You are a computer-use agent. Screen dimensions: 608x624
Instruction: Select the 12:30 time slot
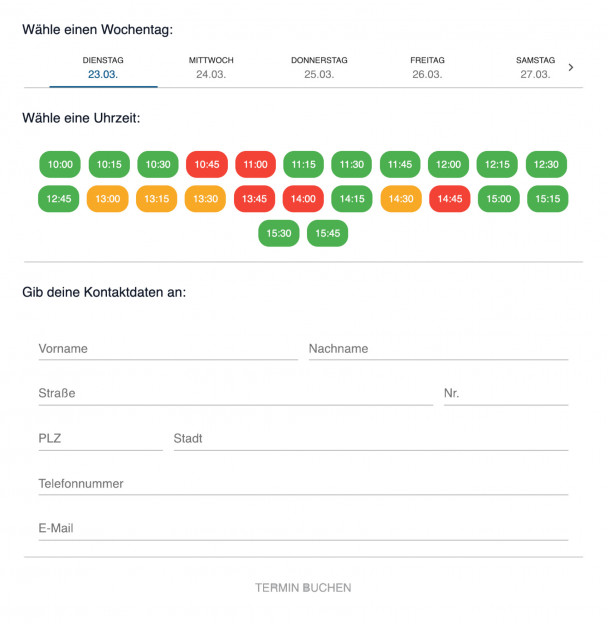tap(546, 165)
